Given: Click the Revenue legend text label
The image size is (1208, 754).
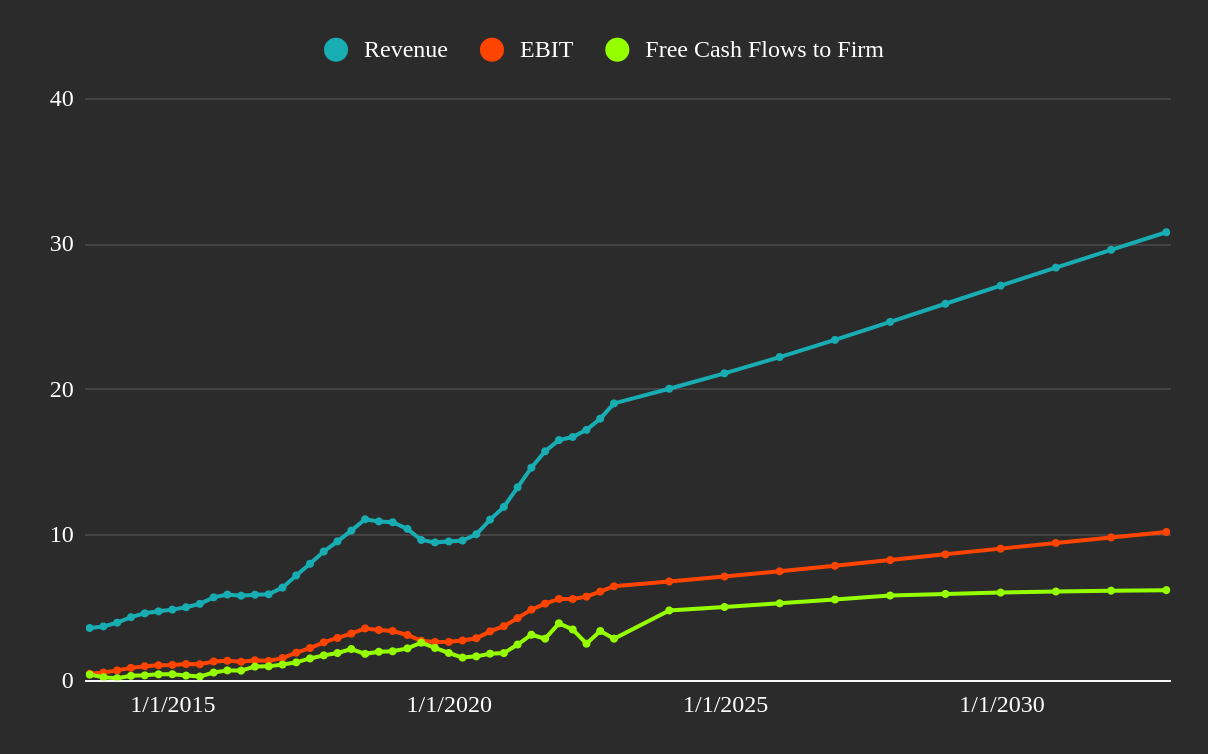Looking at the screenshot, I should (x=405, y=49).
